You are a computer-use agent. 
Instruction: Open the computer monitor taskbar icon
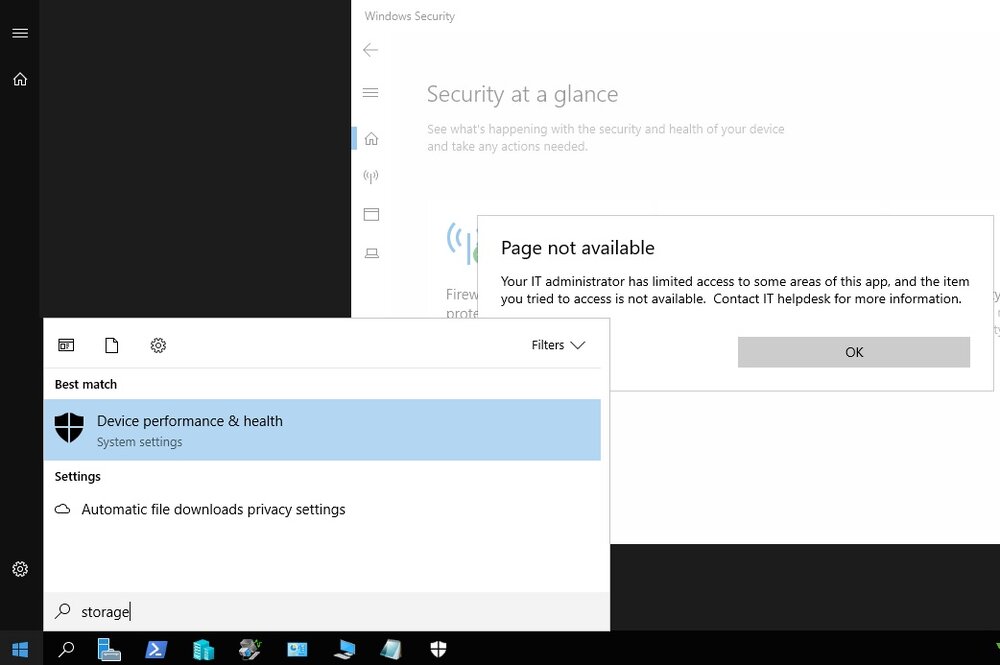(344, 650)
